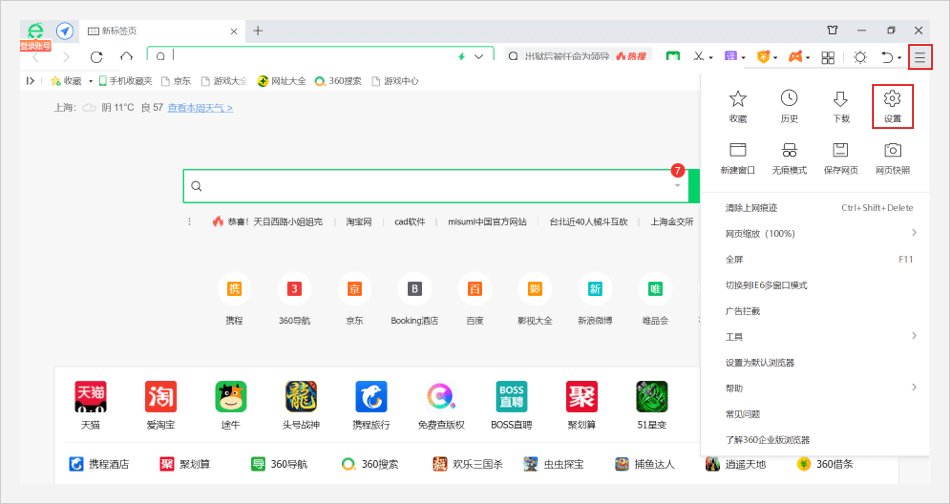Toggle 全屏 fullscreen mode
Screen dimensions: 950x504
735,259
